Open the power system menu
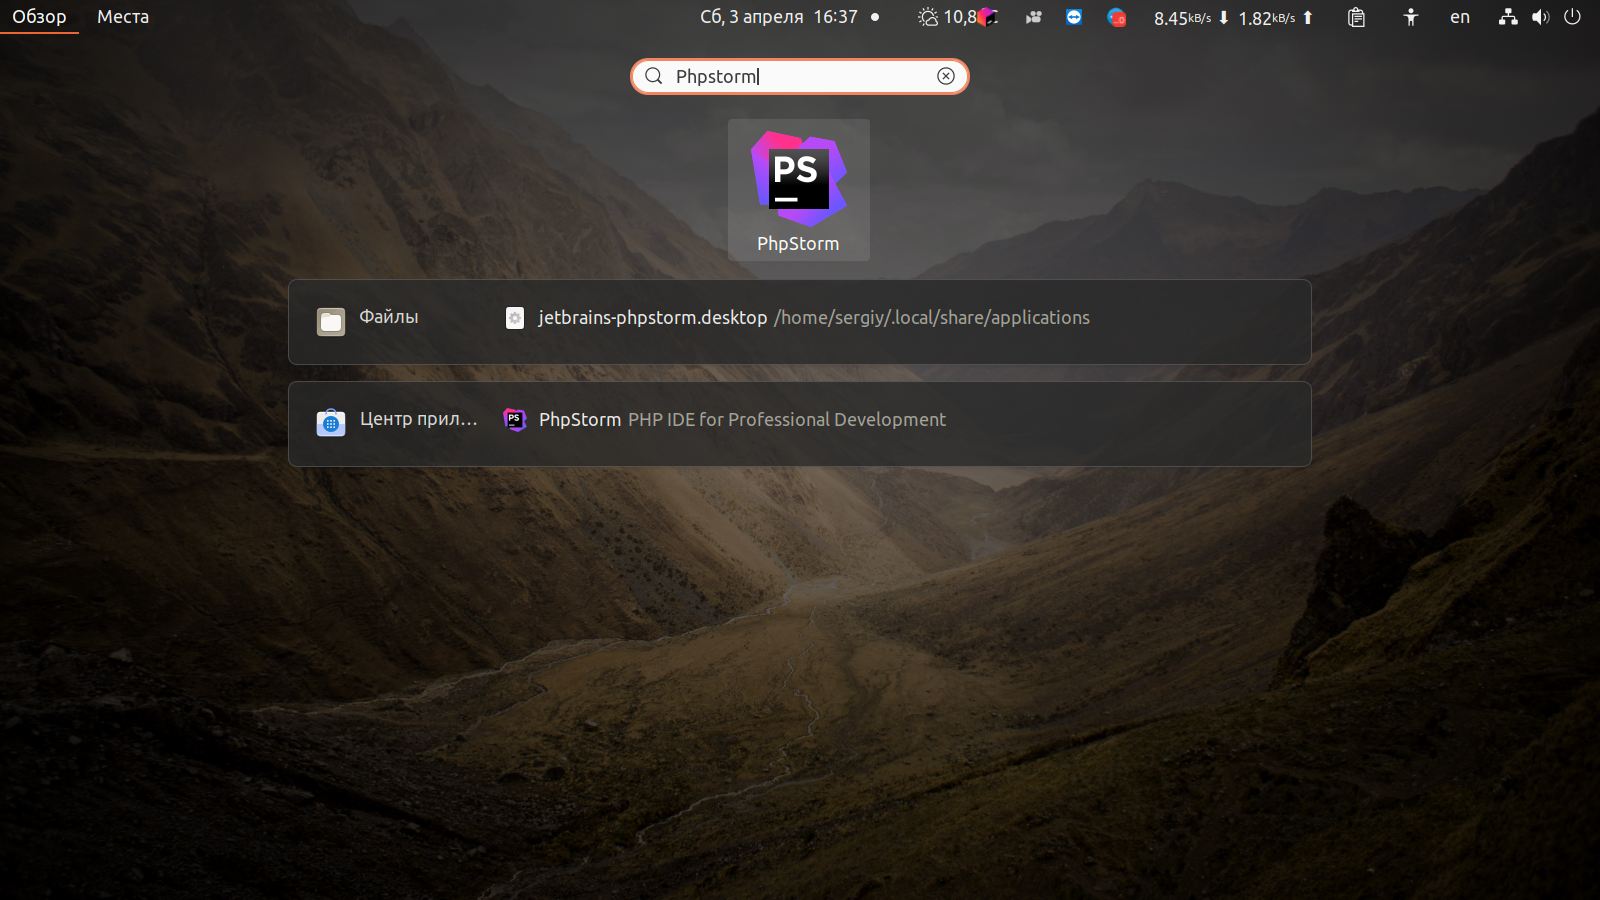 pyautogui.click(x=1573, y=17)
